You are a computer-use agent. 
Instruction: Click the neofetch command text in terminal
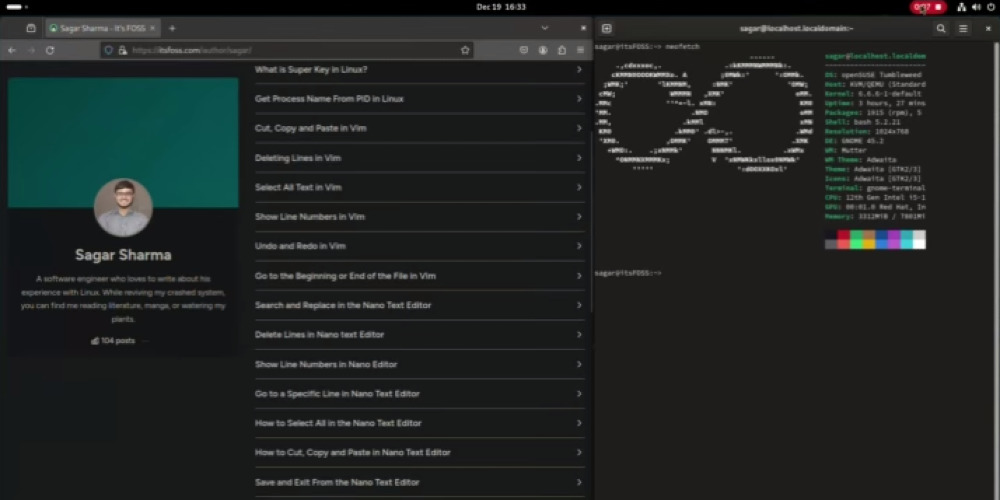pos(682,47)
